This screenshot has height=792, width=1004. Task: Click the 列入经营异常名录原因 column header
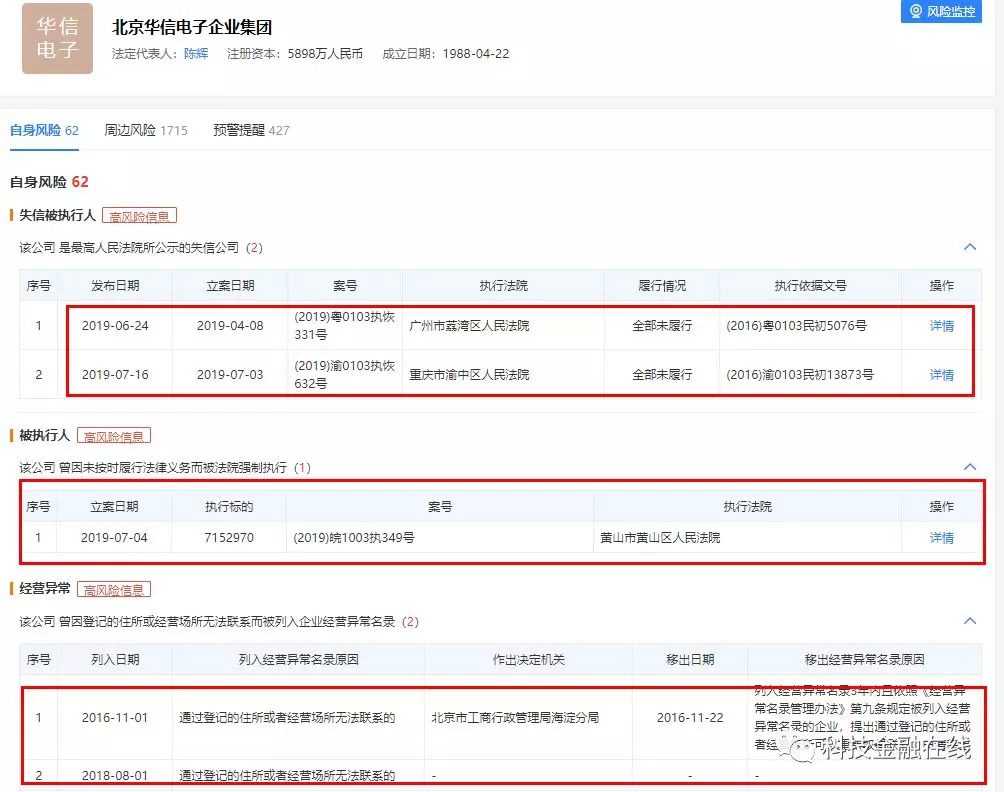[298, 659]
